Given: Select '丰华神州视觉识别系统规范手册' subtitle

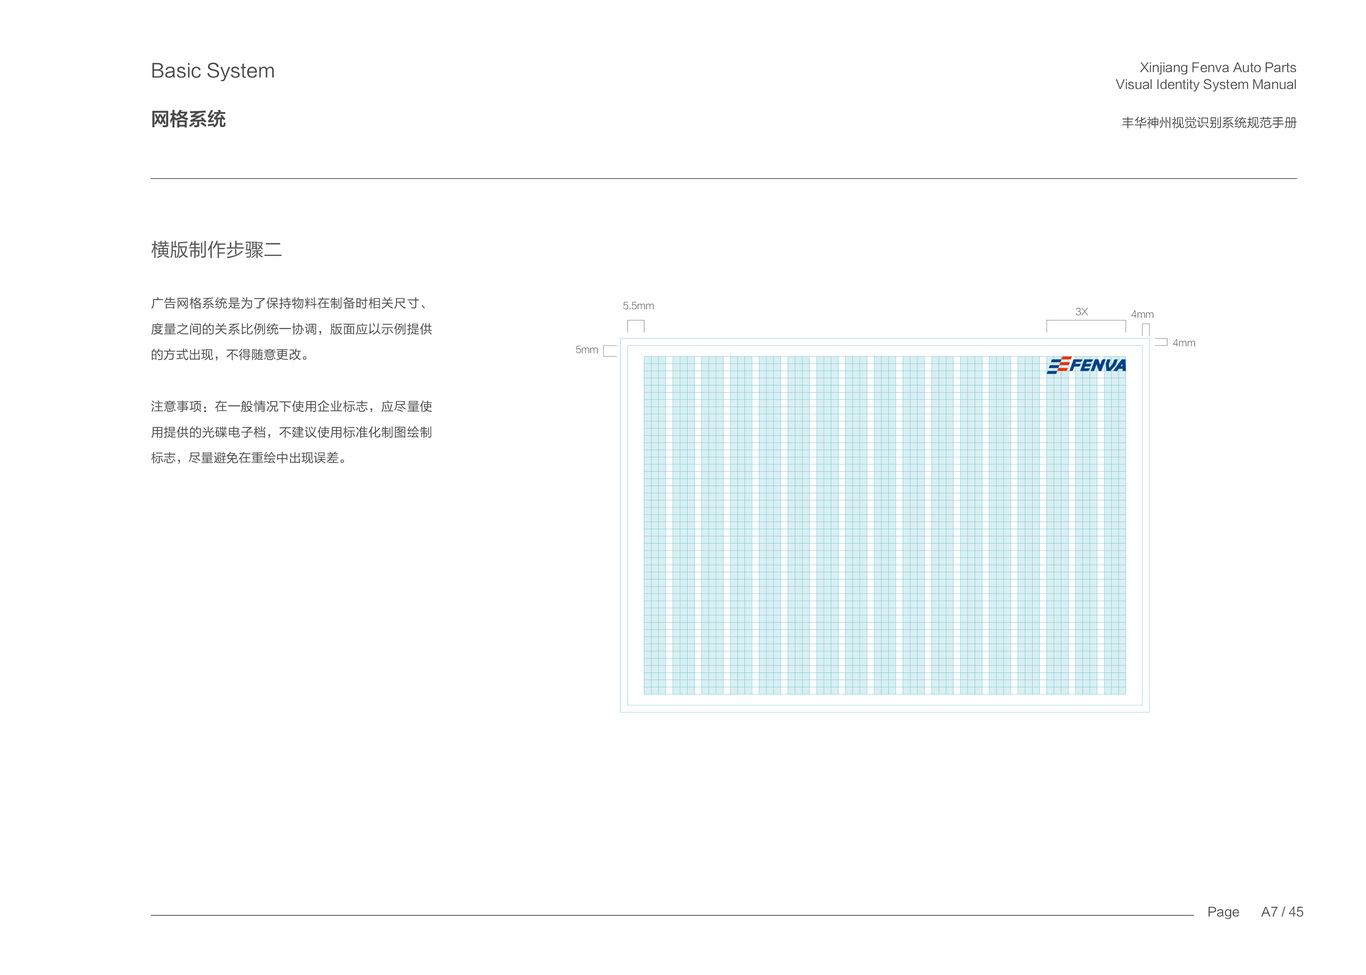Looking at the screenshot, I should (1209, 123).
